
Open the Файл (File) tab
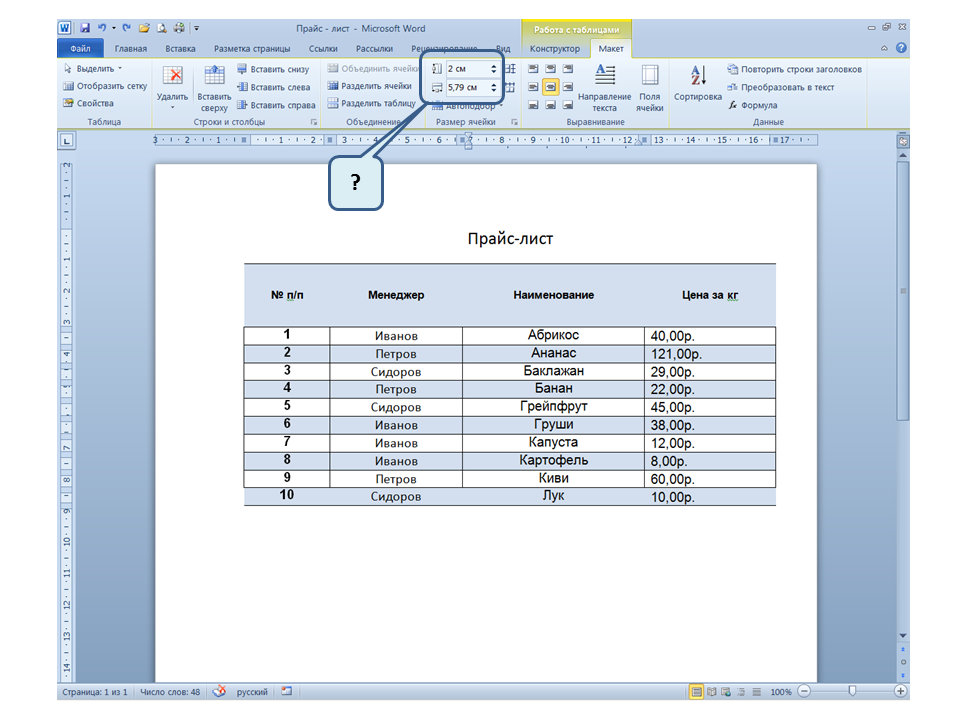81,48
